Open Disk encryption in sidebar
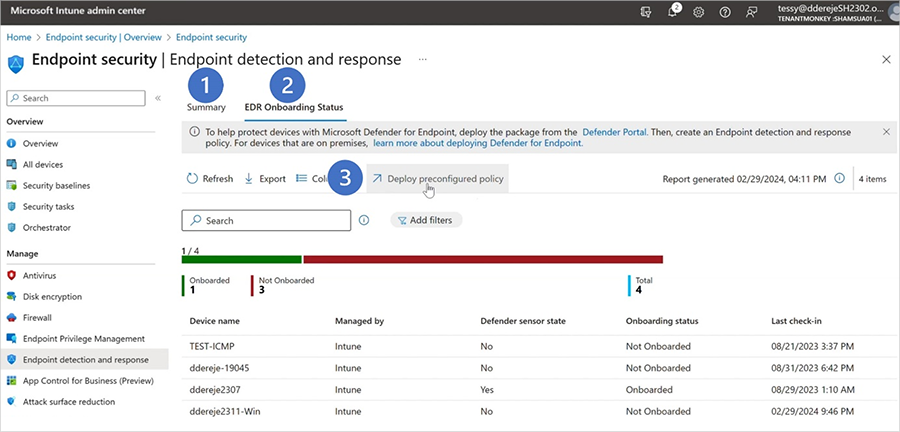Viewport: 900px width, 432px height. (52, 297)
